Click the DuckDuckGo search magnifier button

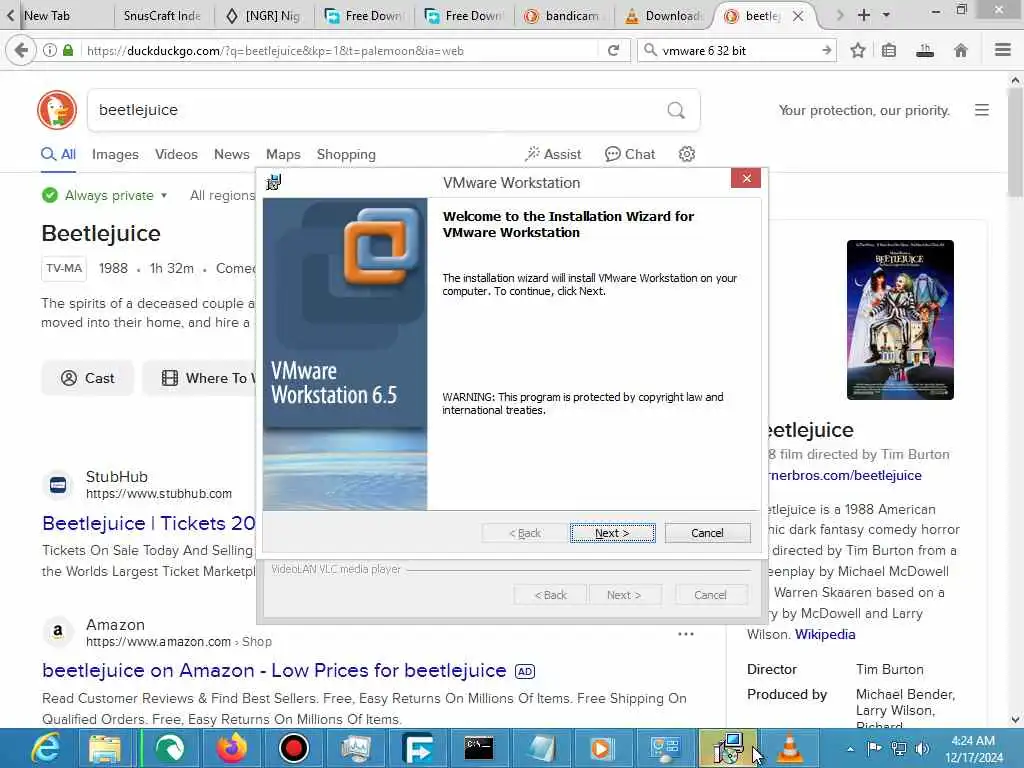click(x=676, y=110)
